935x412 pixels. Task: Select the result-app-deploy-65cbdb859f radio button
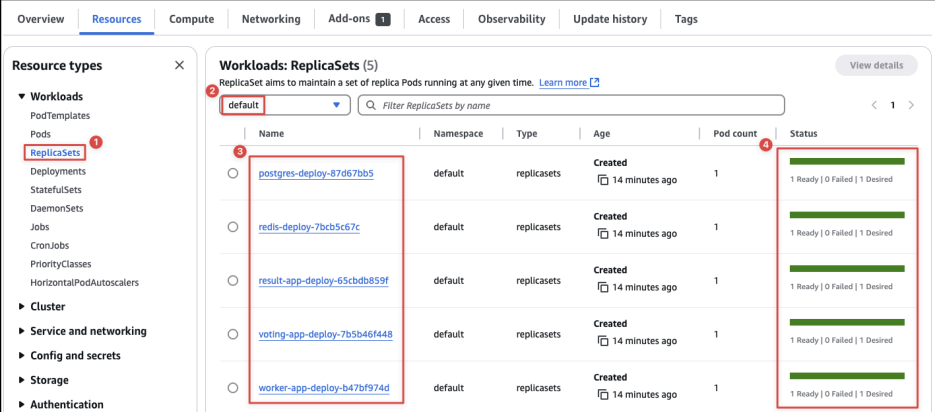tap(233, 281)
